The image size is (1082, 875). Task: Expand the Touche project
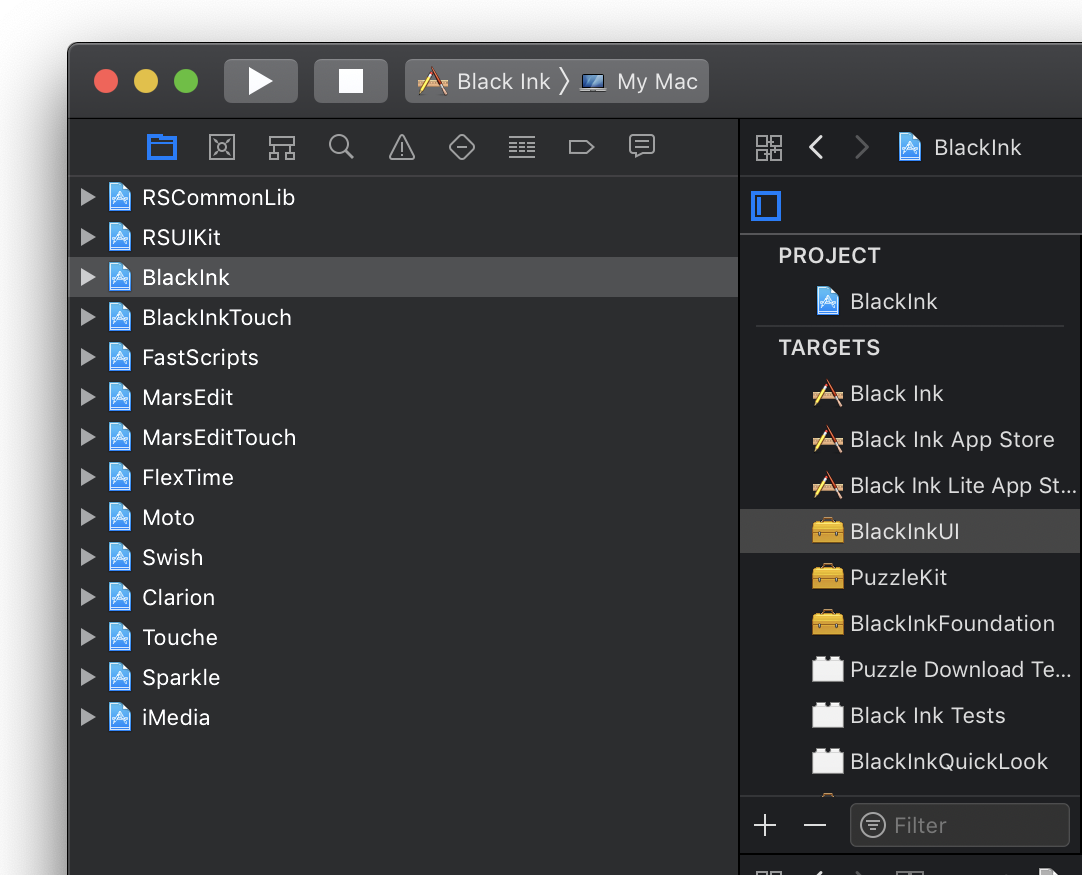pyautogui.click(x=88, y=638)
